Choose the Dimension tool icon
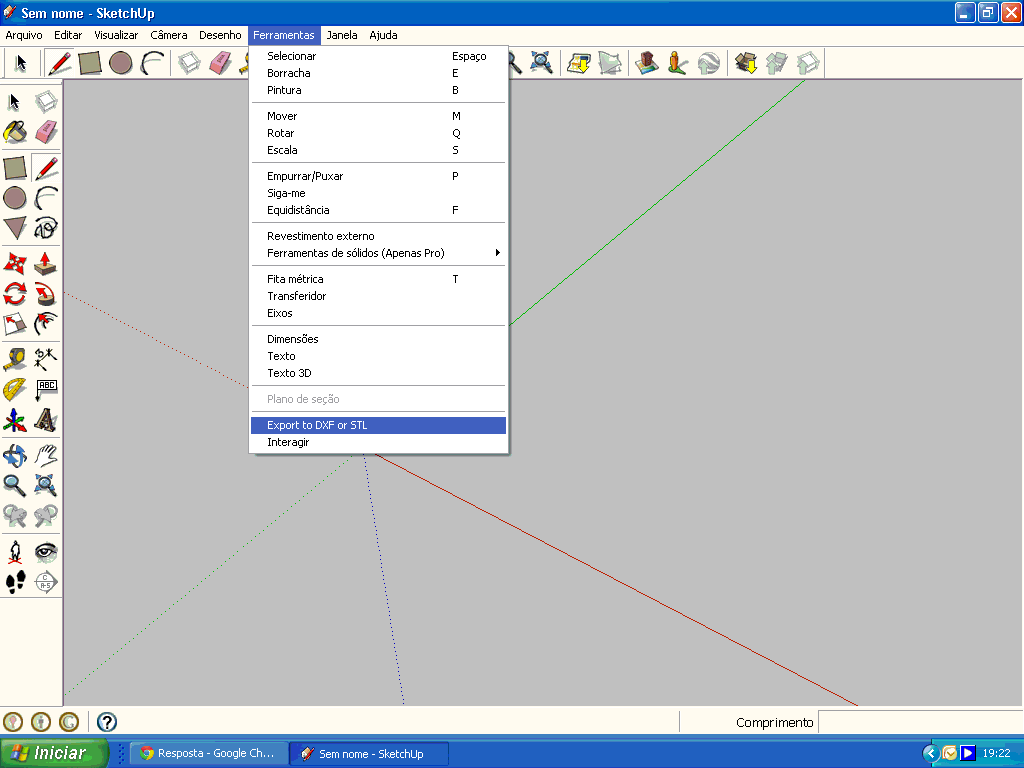 tap(46, 359)
